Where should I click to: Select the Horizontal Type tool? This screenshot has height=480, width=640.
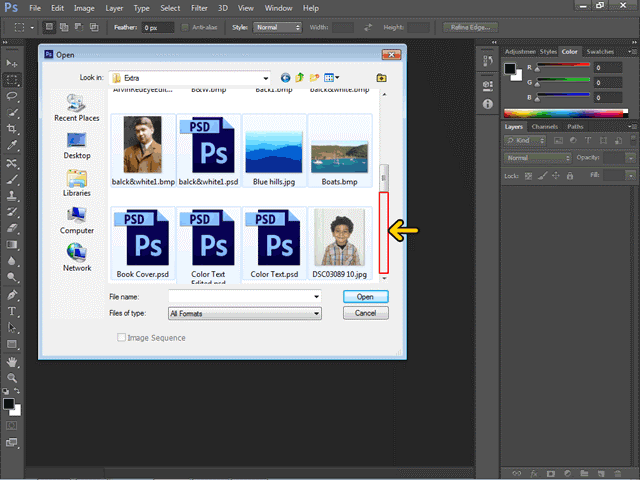11,311
